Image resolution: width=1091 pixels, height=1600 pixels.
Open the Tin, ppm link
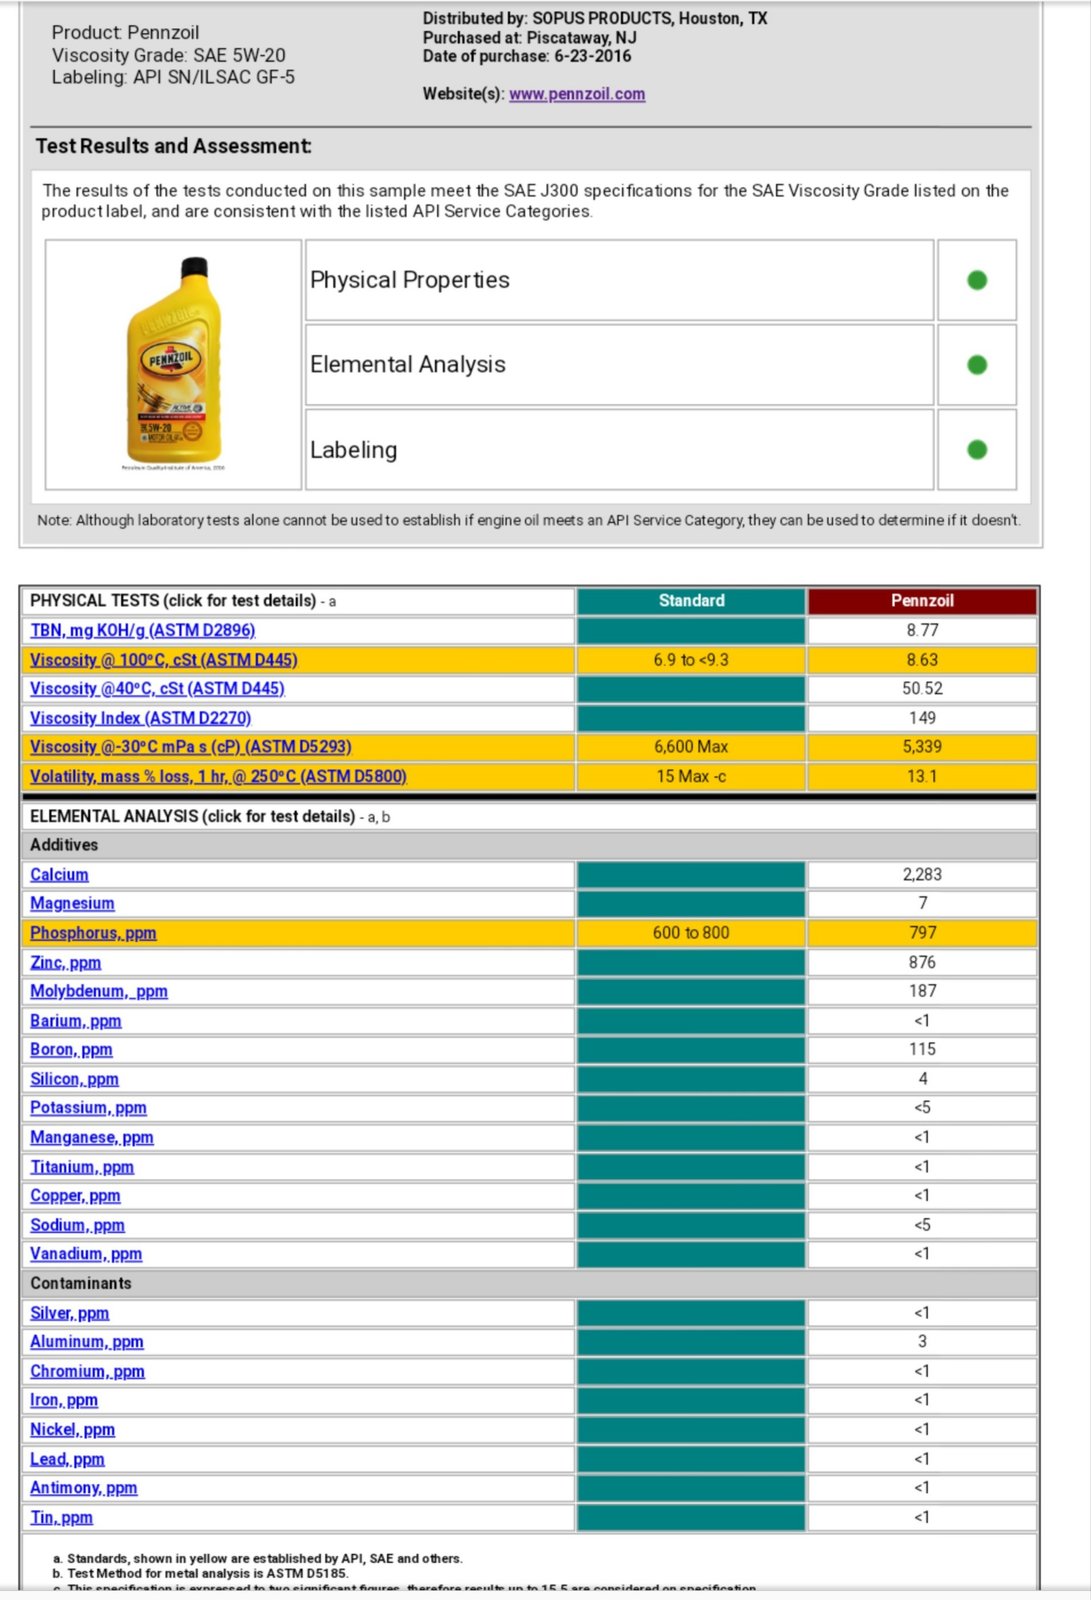(x=61, y=1518)
